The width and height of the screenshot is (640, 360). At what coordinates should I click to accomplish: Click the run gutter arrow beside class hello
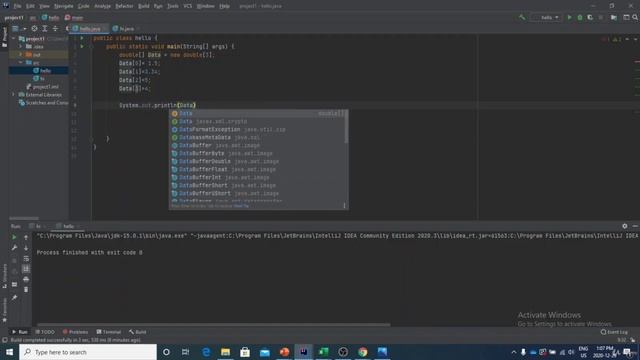pyautogui.click(x=82, y=38)
